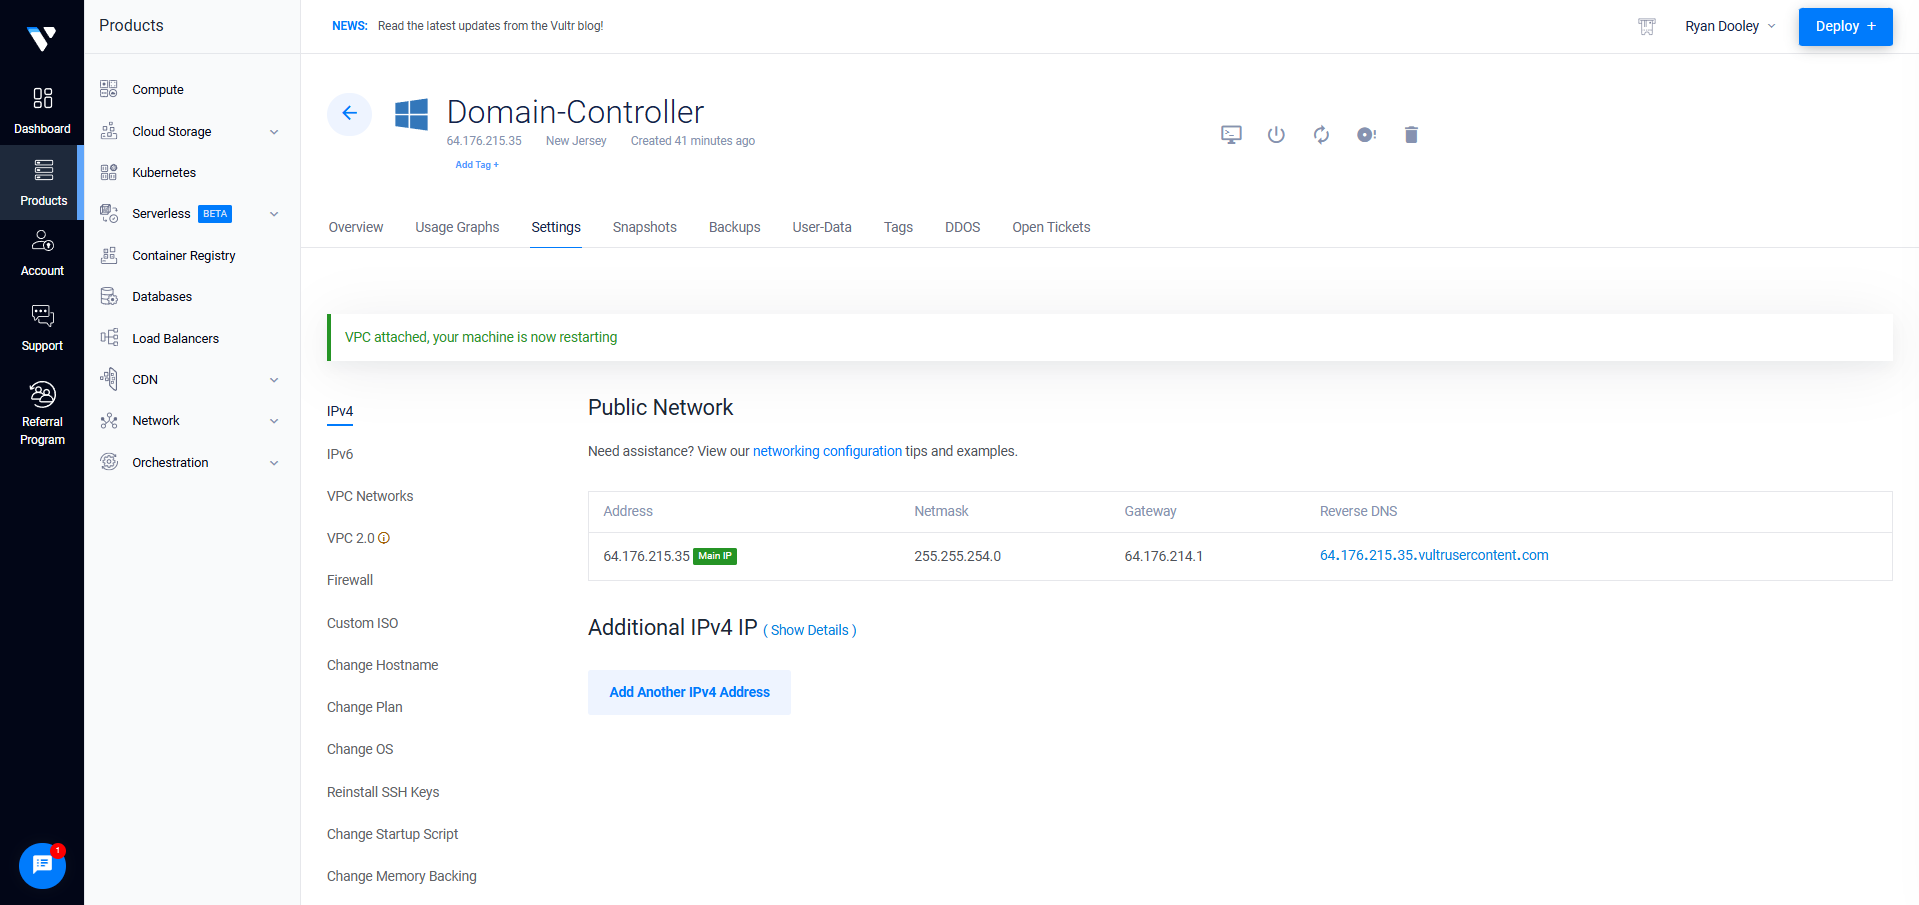
Task: Select IPv4 in settings menu
Action: pyautogui.click(x=340, y=411)
